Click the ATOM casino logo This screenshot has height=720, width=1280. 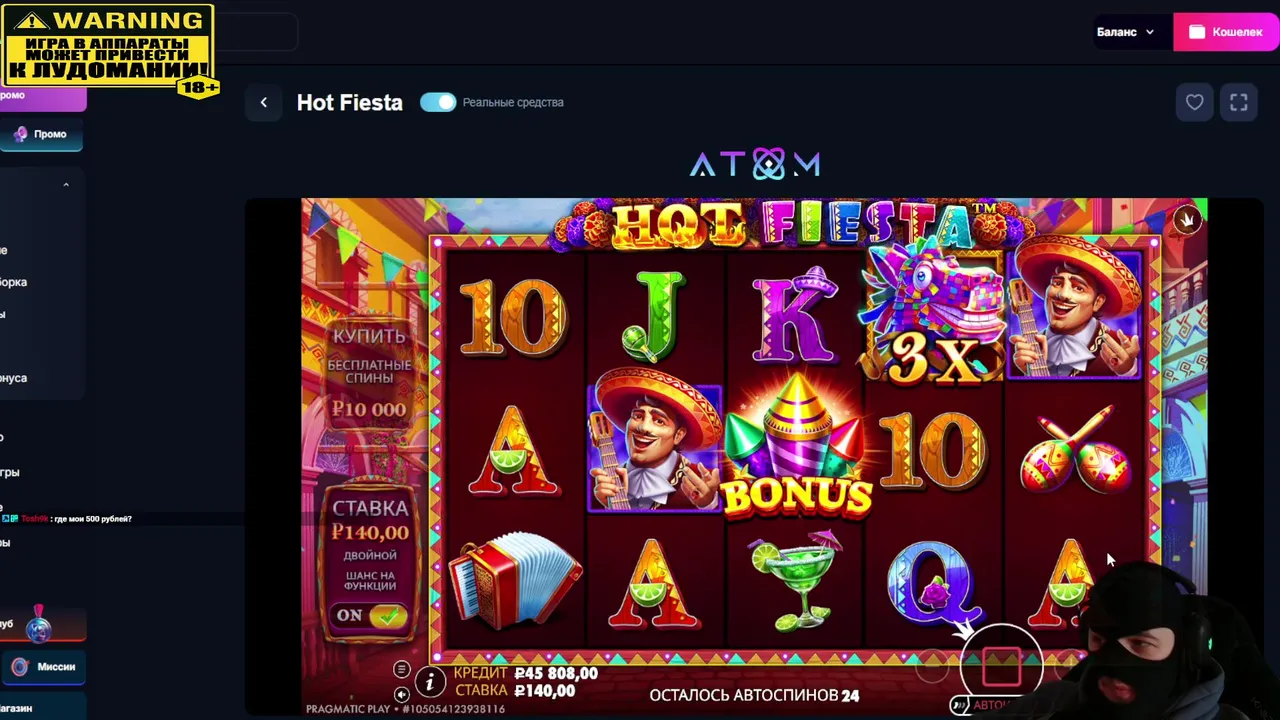click(x=755, y=164)
